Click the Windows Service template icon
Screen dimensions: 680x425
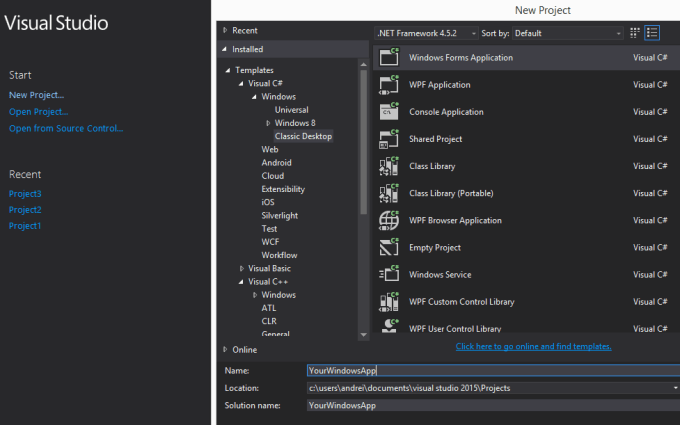click(389, 275)
